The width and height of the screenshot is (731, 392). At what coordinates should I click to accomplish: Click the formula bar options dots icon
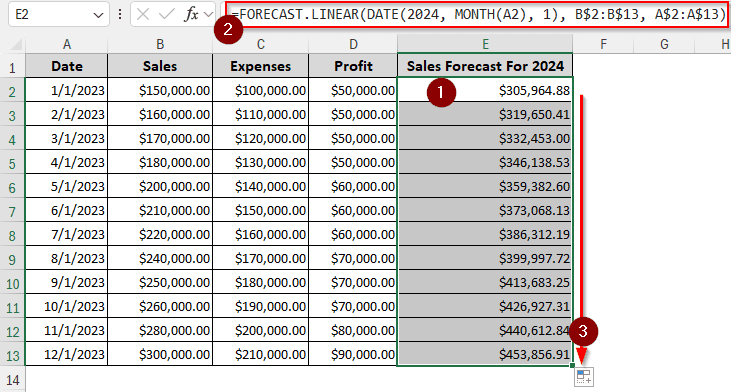pos(120,14)
